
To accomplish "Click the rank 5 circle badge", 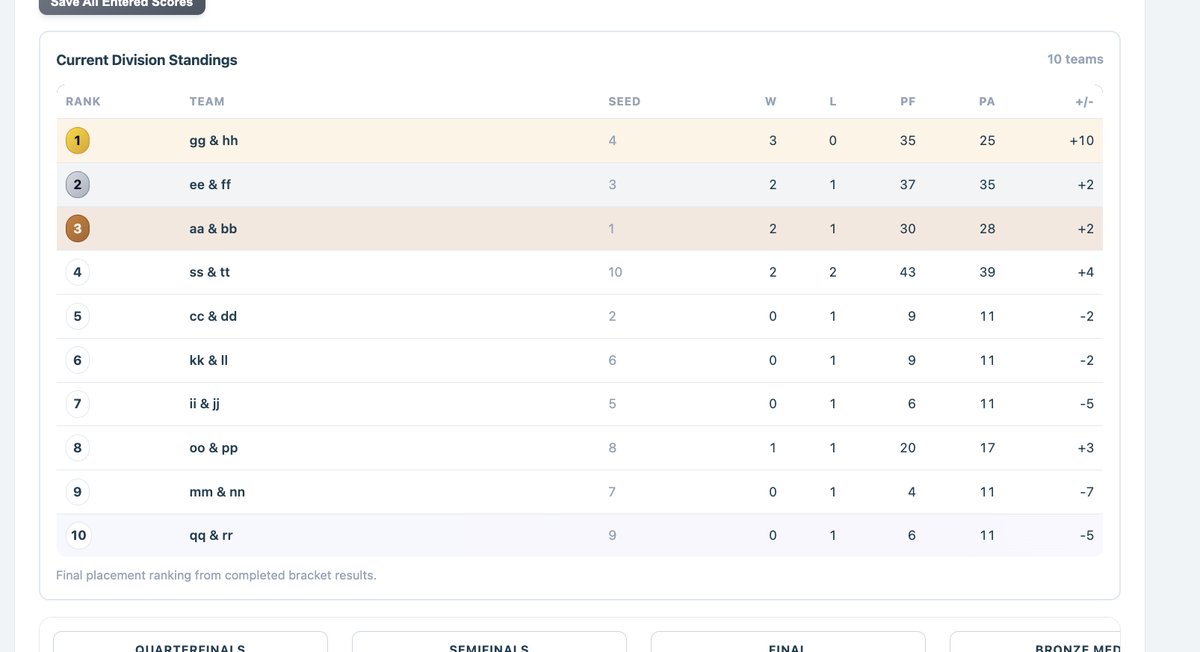I will 78,316.
